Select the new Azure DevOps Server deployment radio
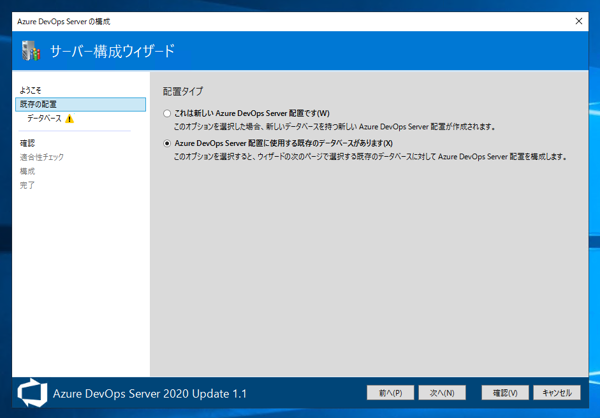This screenshot has height=418, width=600. 167,113
